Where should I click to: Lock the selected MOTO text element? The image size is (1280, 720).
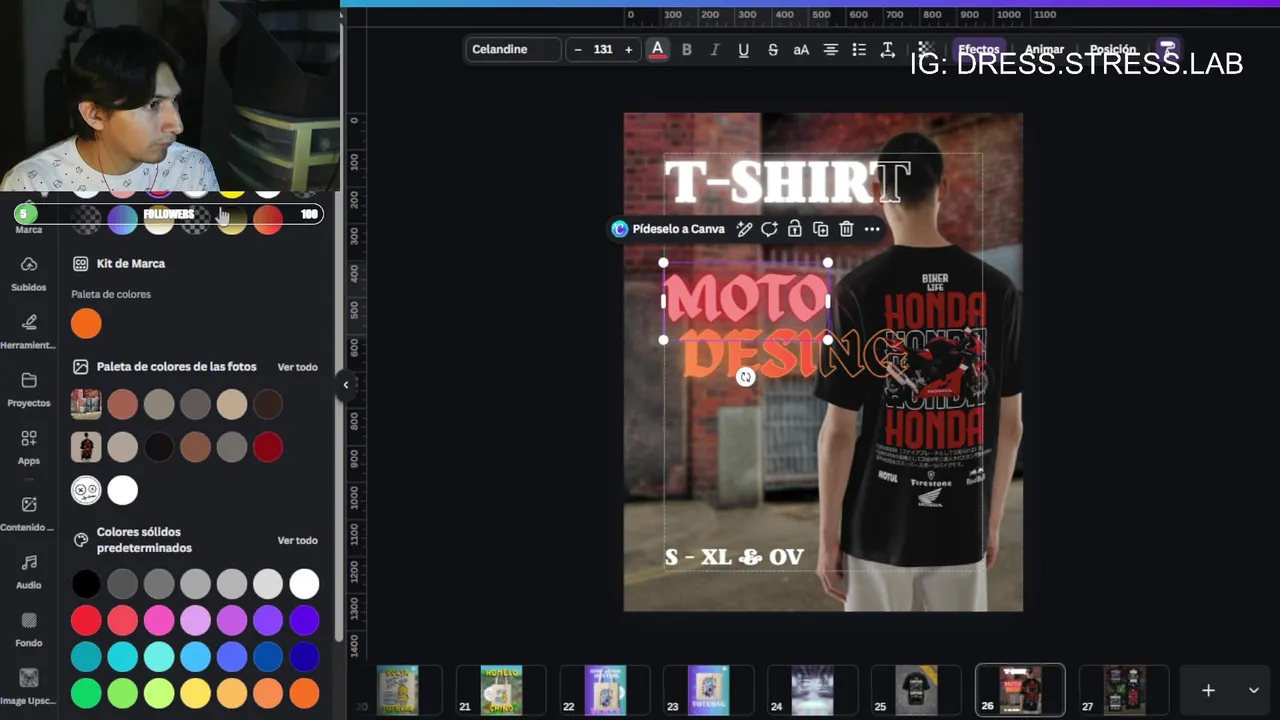click(x=794, y=229)
